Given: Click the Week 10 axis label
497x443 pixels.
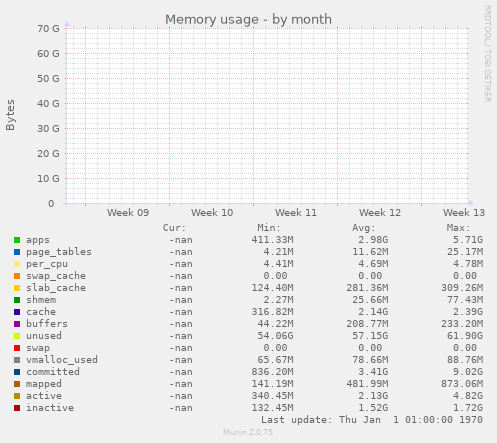Looking at the screenshot, I should pos(212,213).
